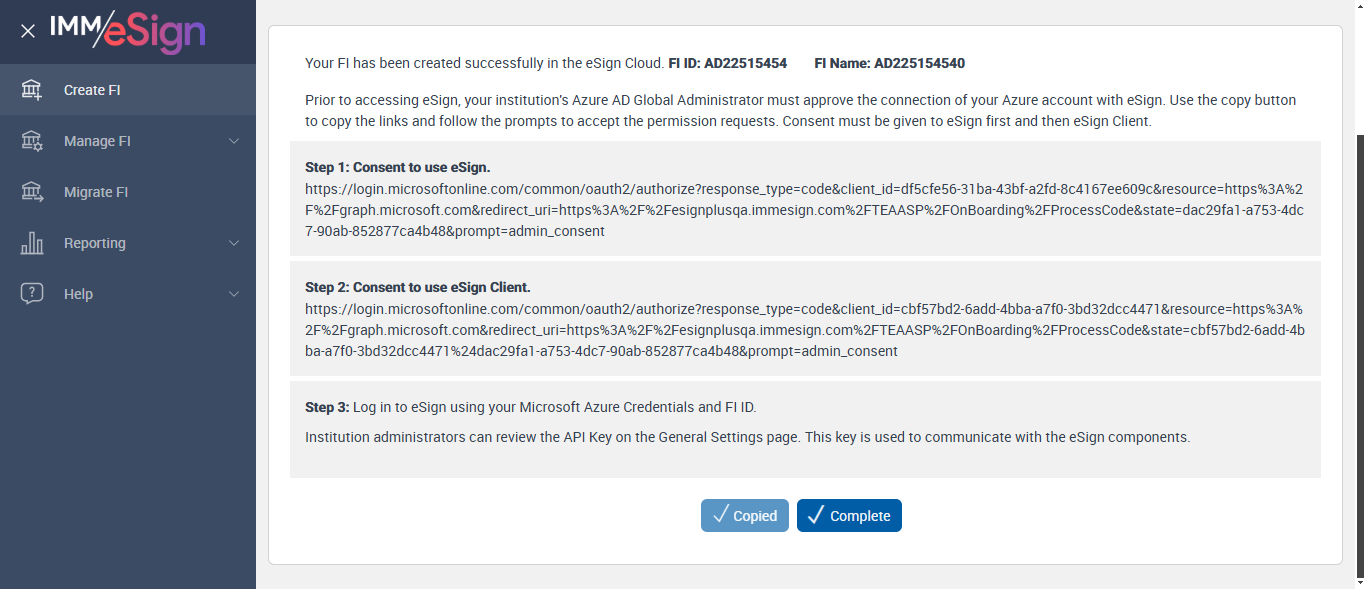1366x589 pixels.
Task: Expand the Help chevron
Action: coord(234,294)
